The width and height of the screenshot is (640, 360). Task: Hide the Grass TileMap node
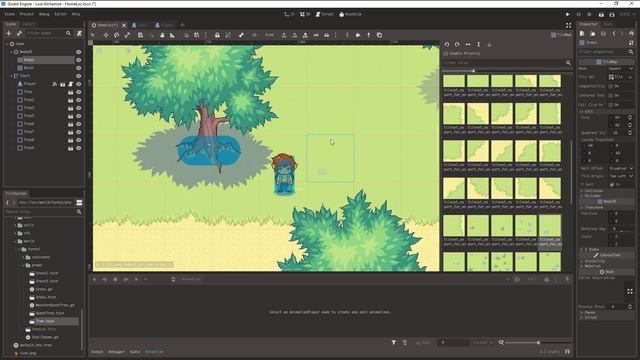(78, 60)
